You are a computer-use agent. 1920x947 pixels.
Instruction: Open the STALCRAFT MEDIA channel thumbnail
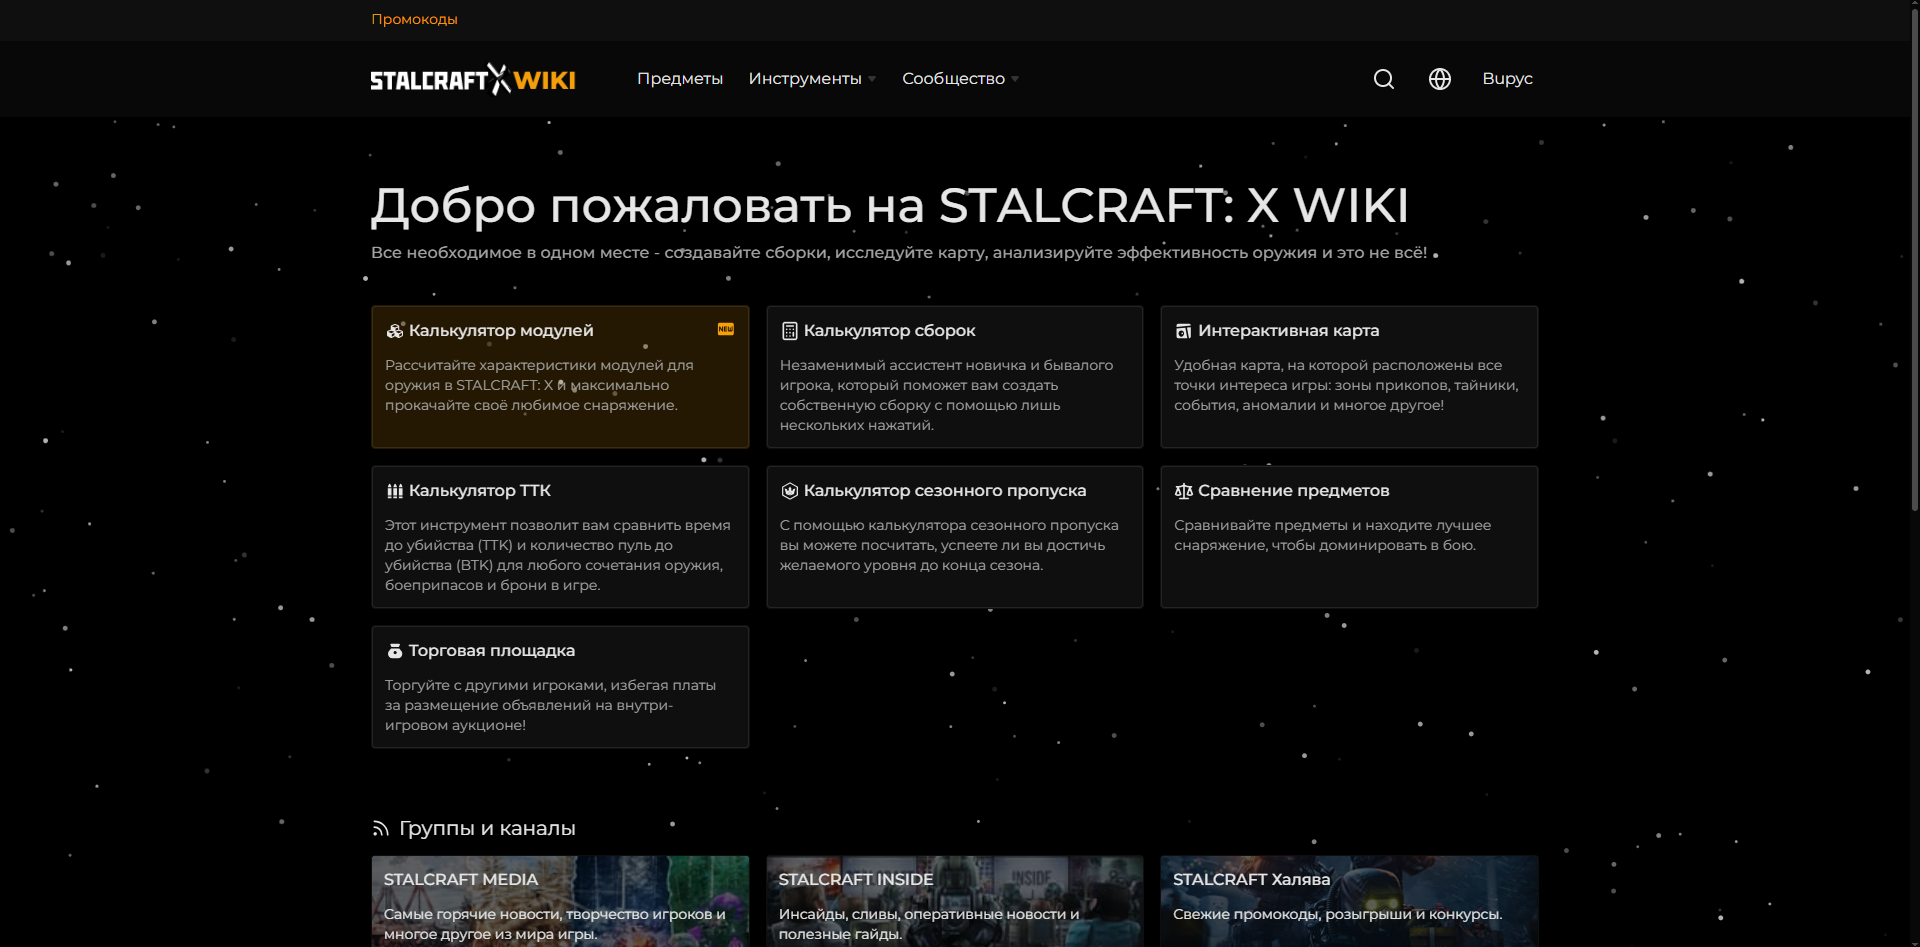(560, 901)
